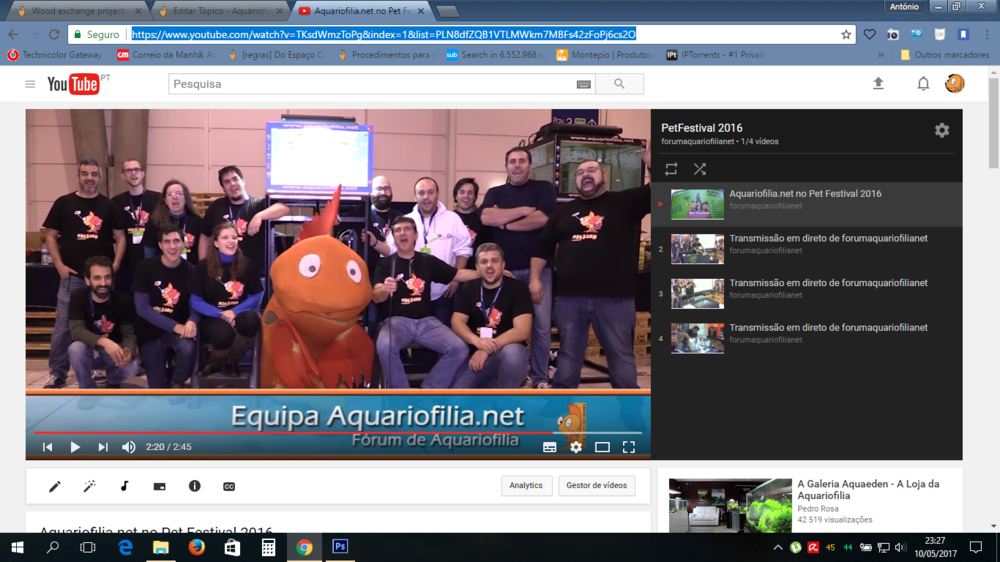
Task: Open Photoshop from the Windows taskbar
Action: pyautogui.click(x=340, y=547)
